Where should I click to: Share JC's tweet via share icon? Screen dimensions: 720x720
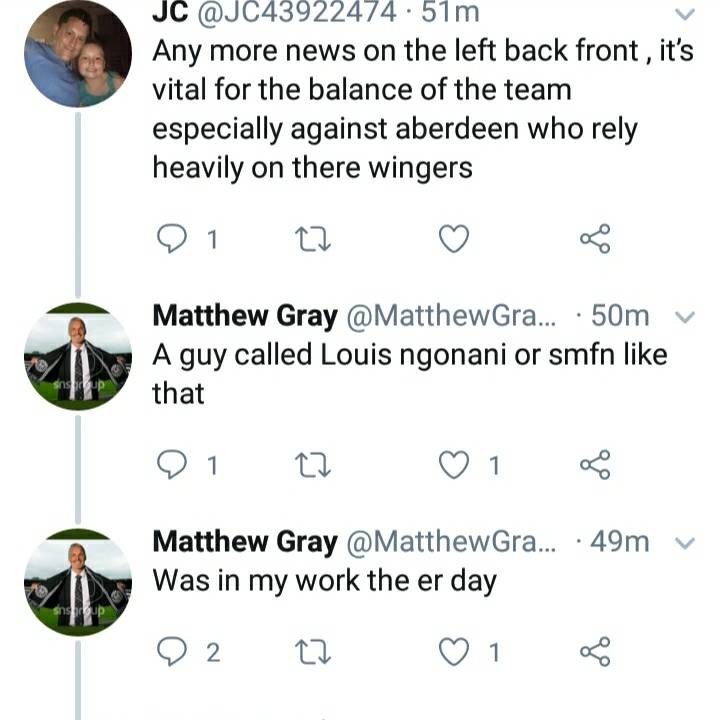[x=595, y=239]
